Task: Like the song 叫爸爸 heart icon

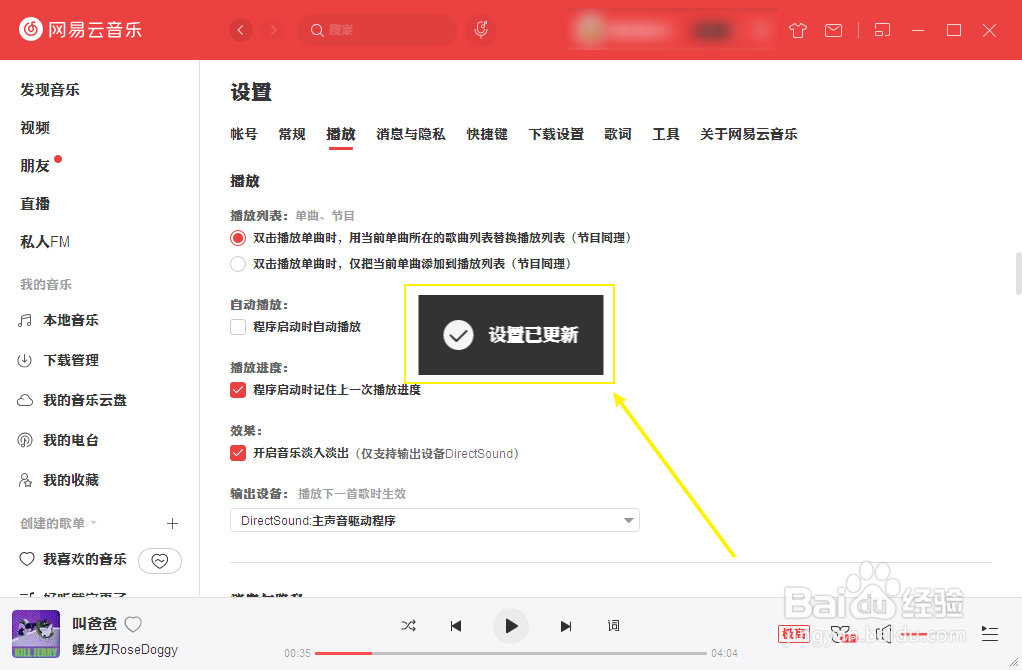Action: (x=133, y=624)
